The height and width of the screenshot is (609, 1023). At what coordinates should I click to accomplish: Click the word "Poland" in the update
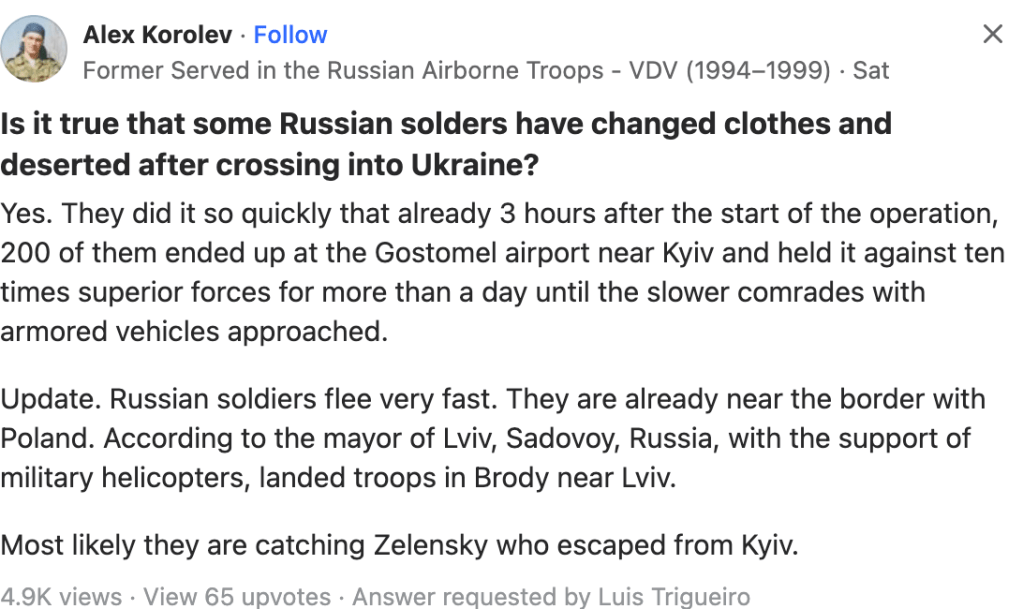pyautogui.click(x=48, y=438)
